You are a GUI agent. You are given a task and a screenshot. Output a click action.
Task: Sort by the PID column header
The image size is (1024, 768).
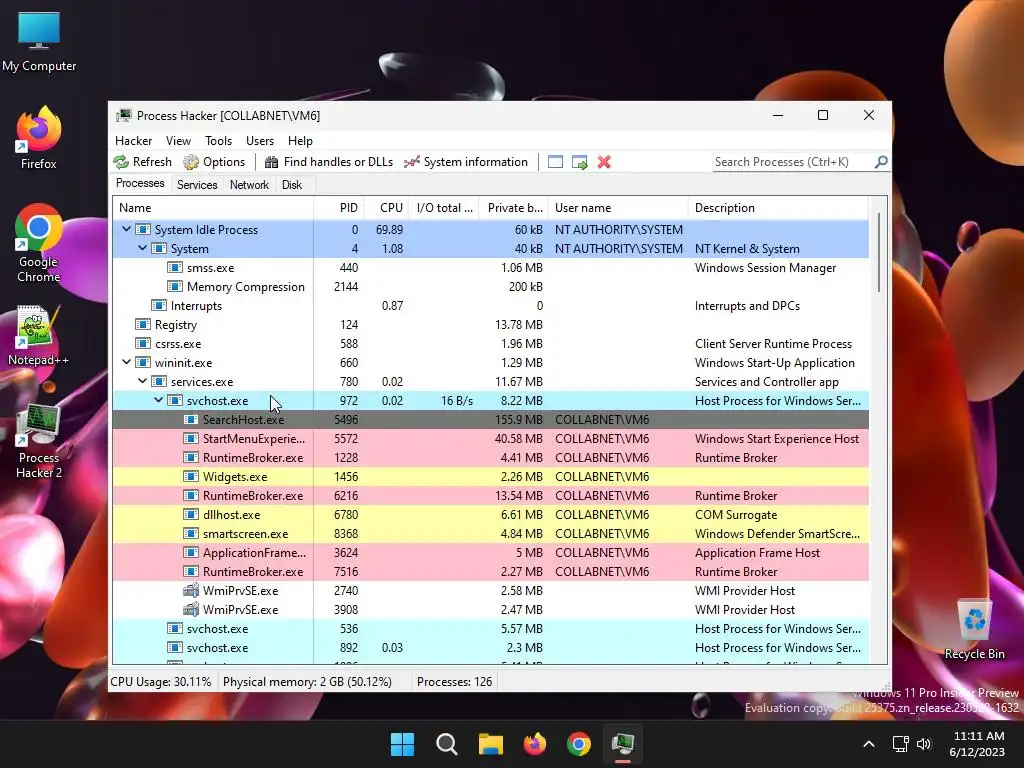(x=339, y=208)
